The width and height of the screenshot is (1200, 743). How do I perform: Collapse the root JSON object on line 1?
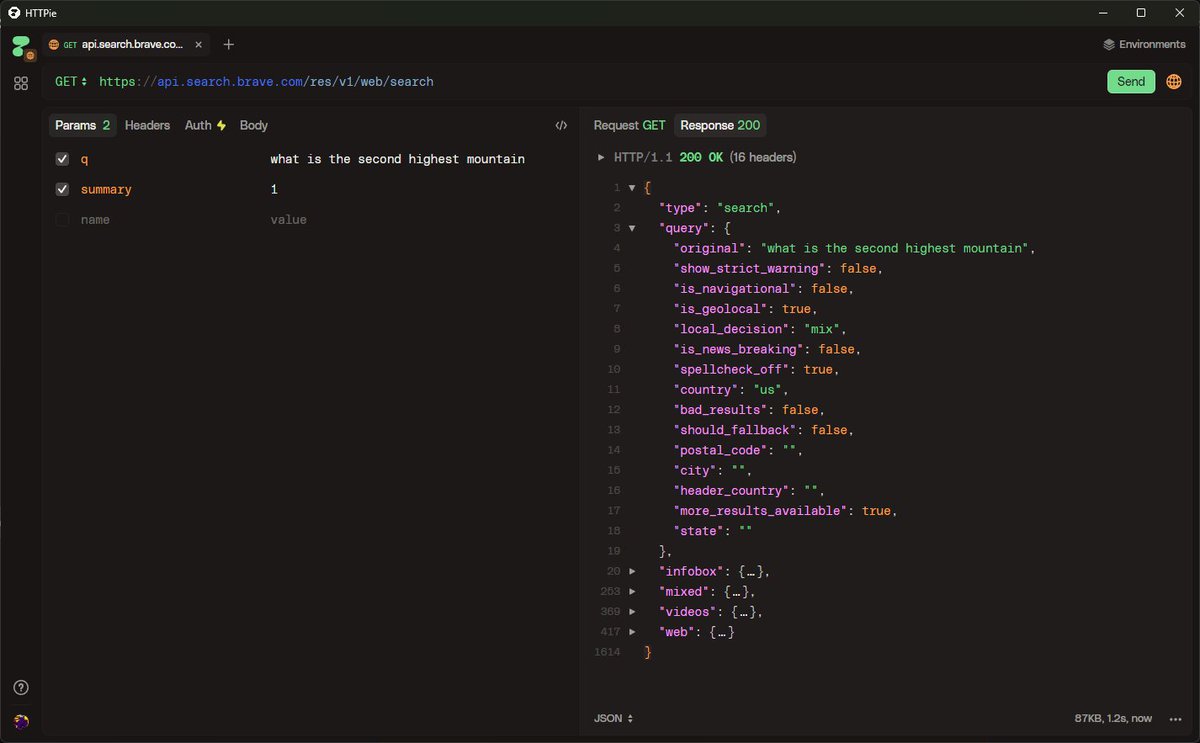click(632, 188)
